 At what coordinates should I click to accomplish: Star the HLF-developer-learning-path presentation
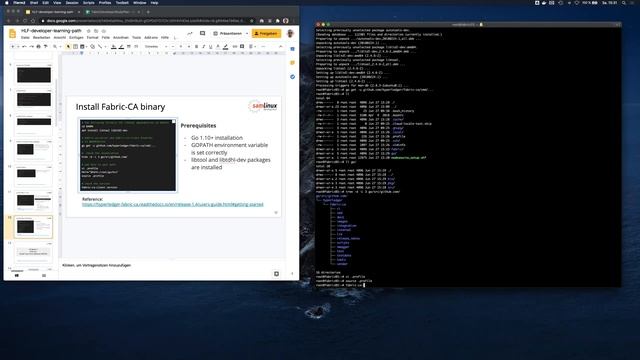click(x=89, y=31)
